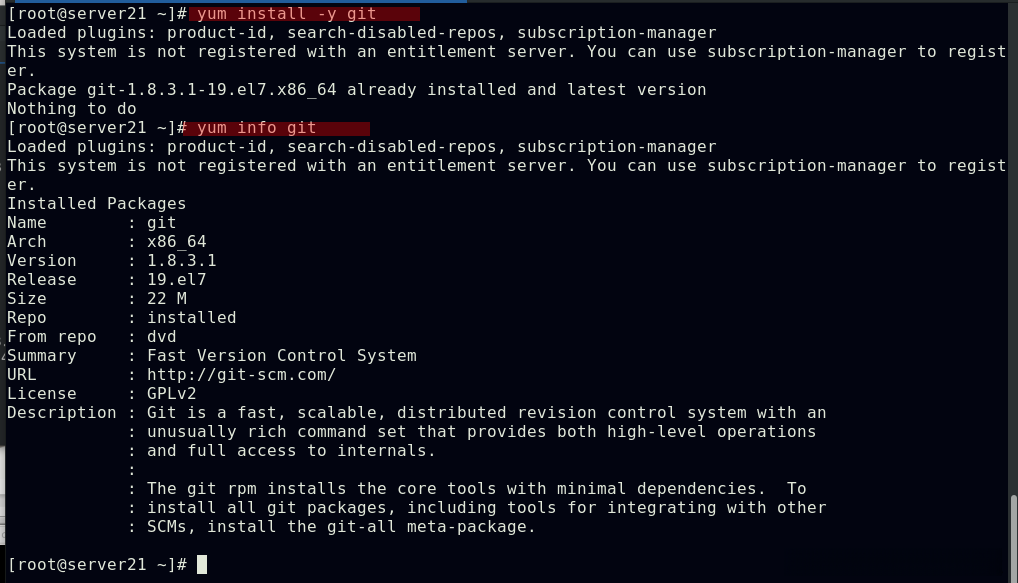Screen dimensions: 1018x583
Task: Click the "Name" field label
Action: point(27,223)
